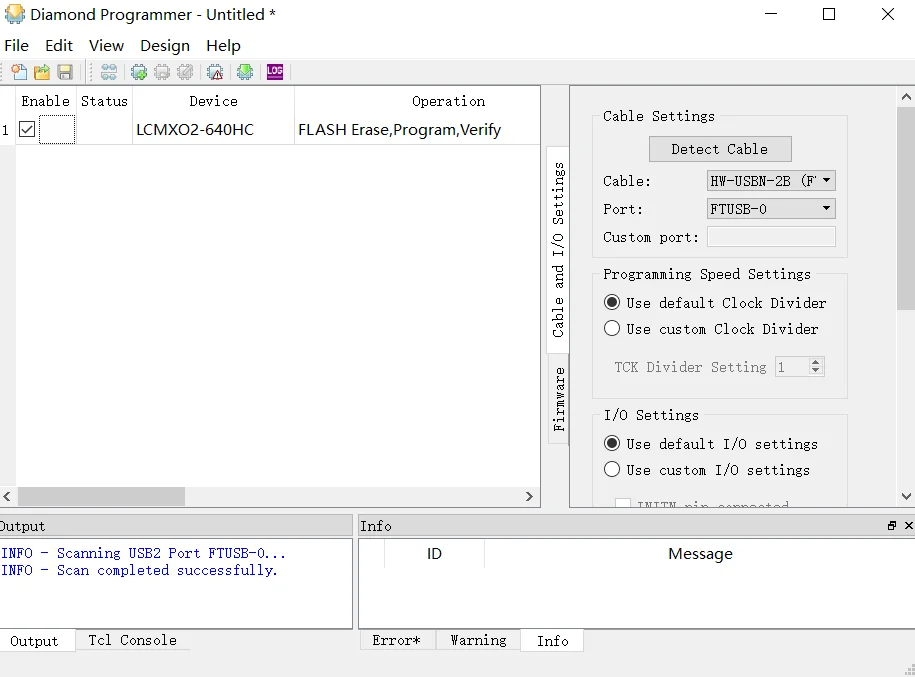Click the Scan device chain icon
Screen dimensions: 915x677
pos(110,71)
